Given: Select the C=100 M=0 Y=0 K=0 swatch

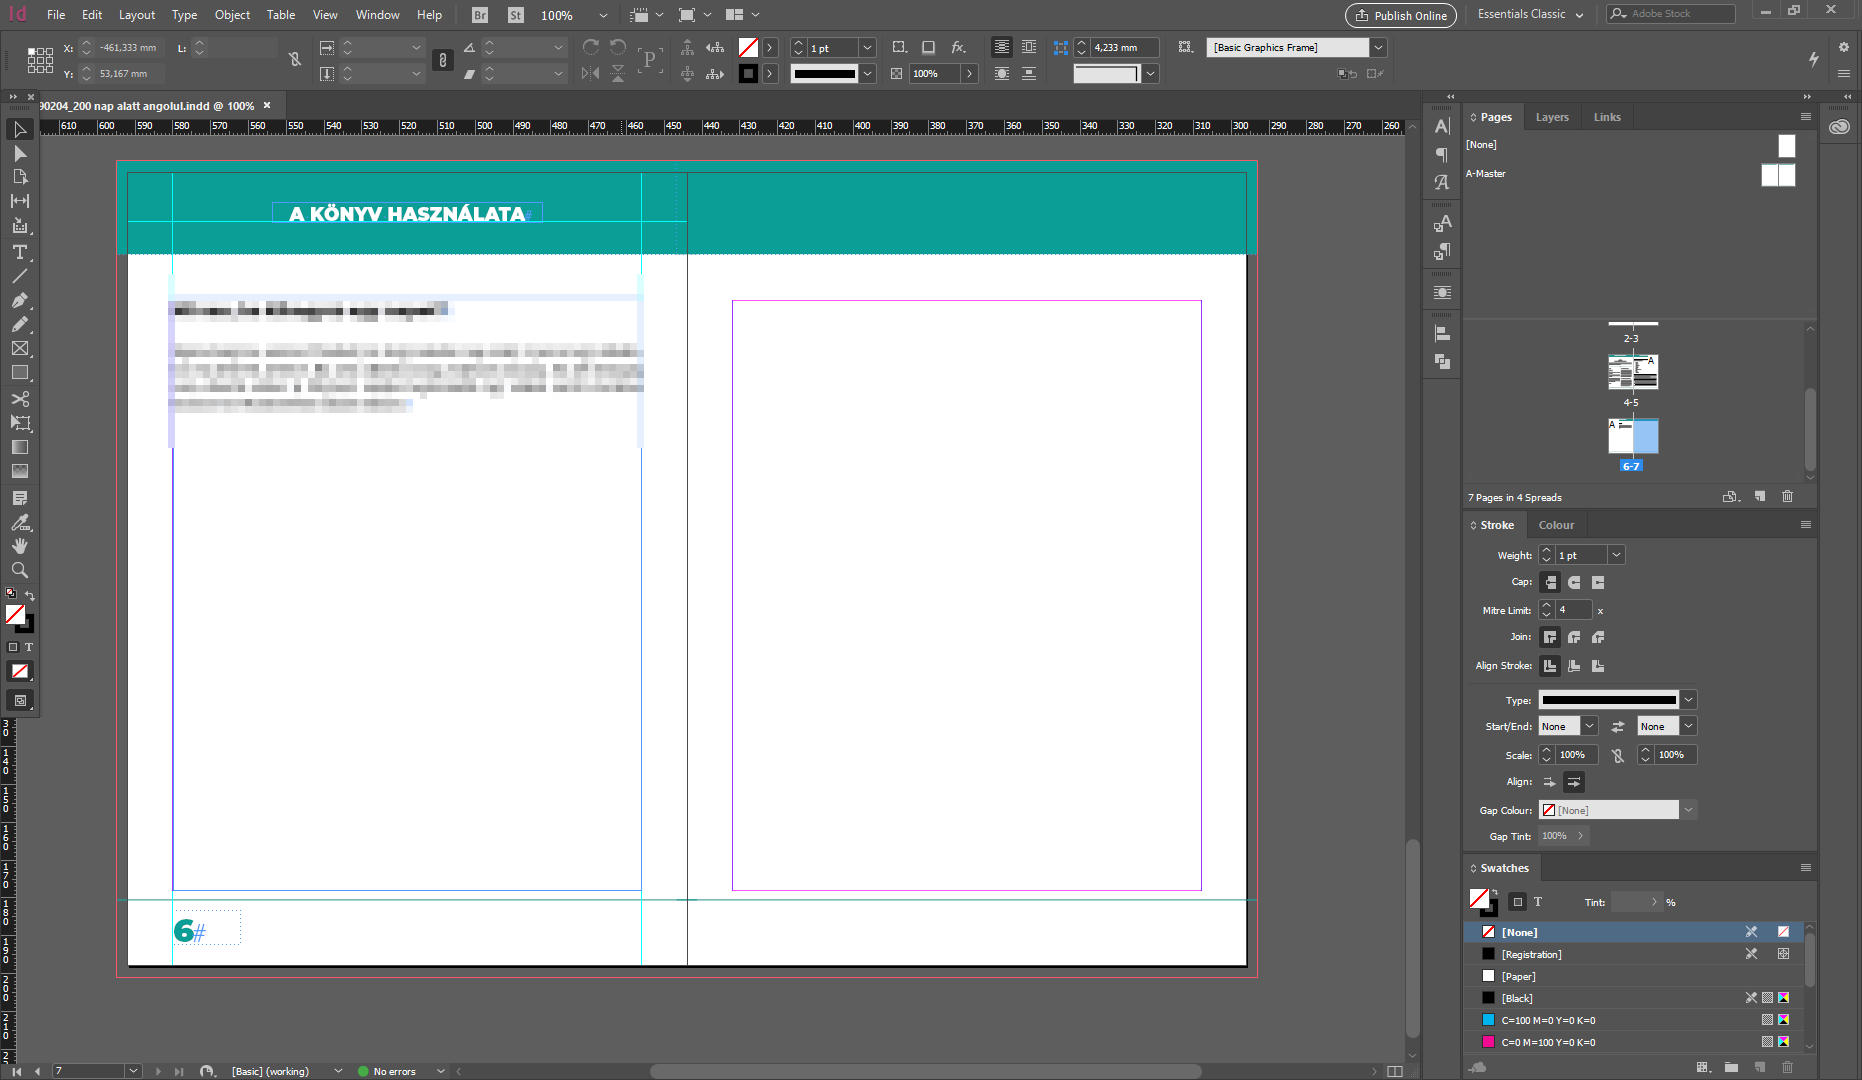Looking at the screenshot, I should click(1548, 1020).
